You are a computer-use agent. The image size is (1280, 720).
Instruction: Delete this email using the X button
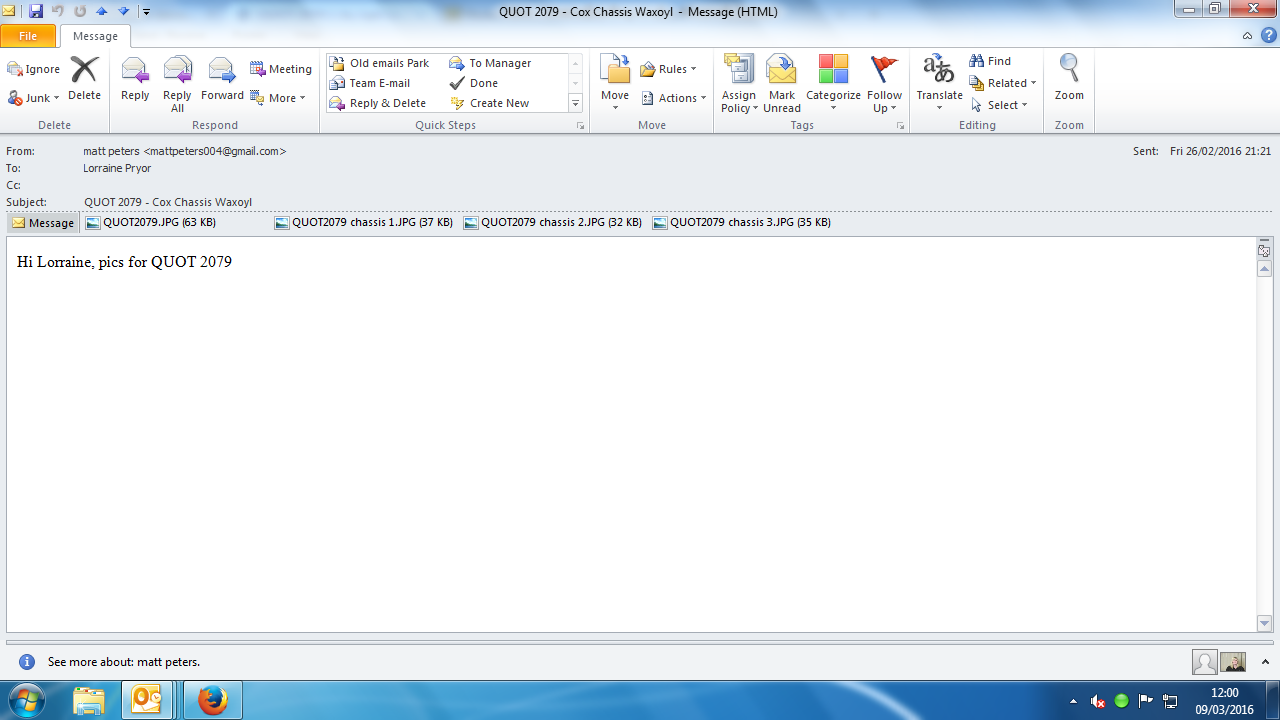84,79
